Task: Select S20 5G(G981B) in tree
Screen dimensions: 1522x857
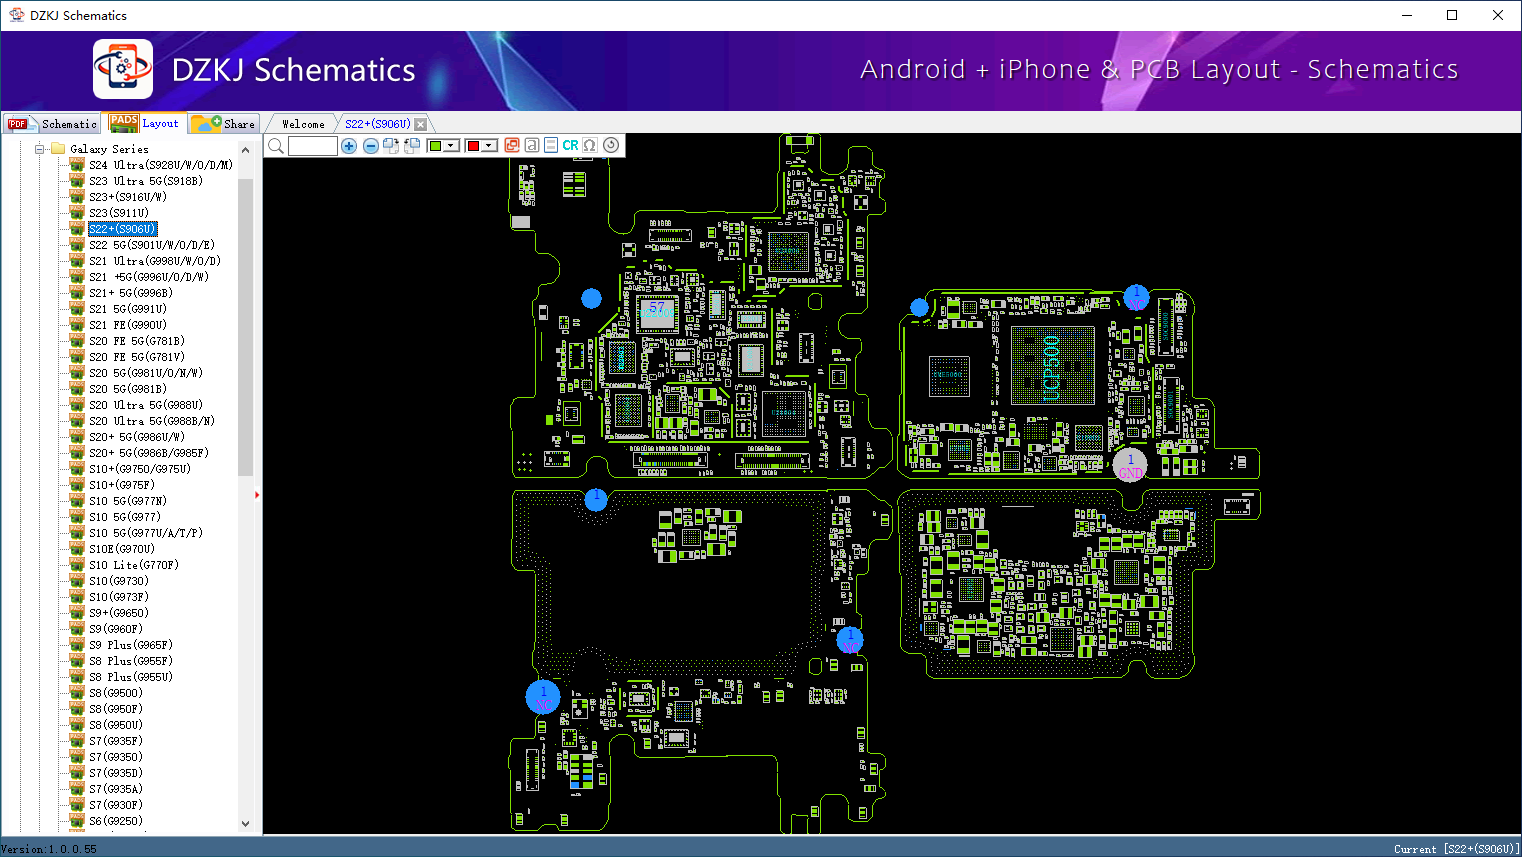Action: point(128,389)
